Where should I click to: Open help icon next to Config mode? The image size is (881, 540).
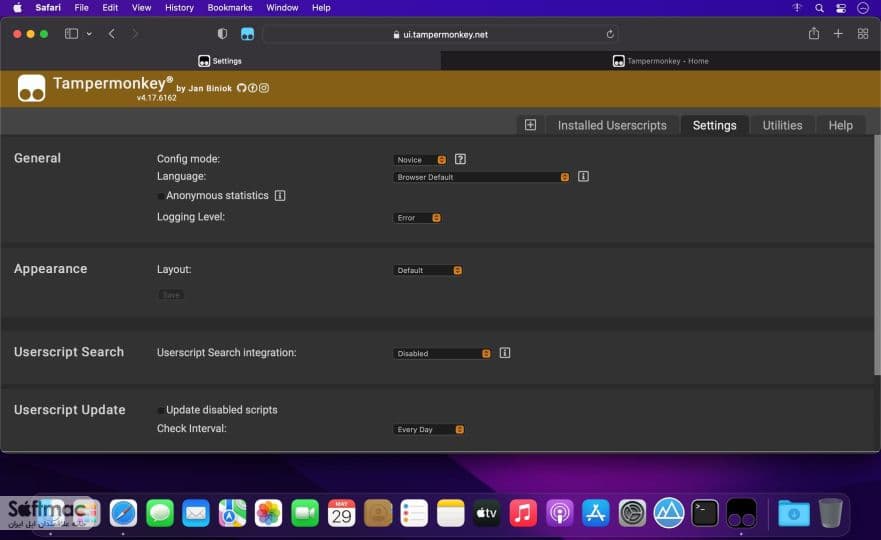click(460, 159)
